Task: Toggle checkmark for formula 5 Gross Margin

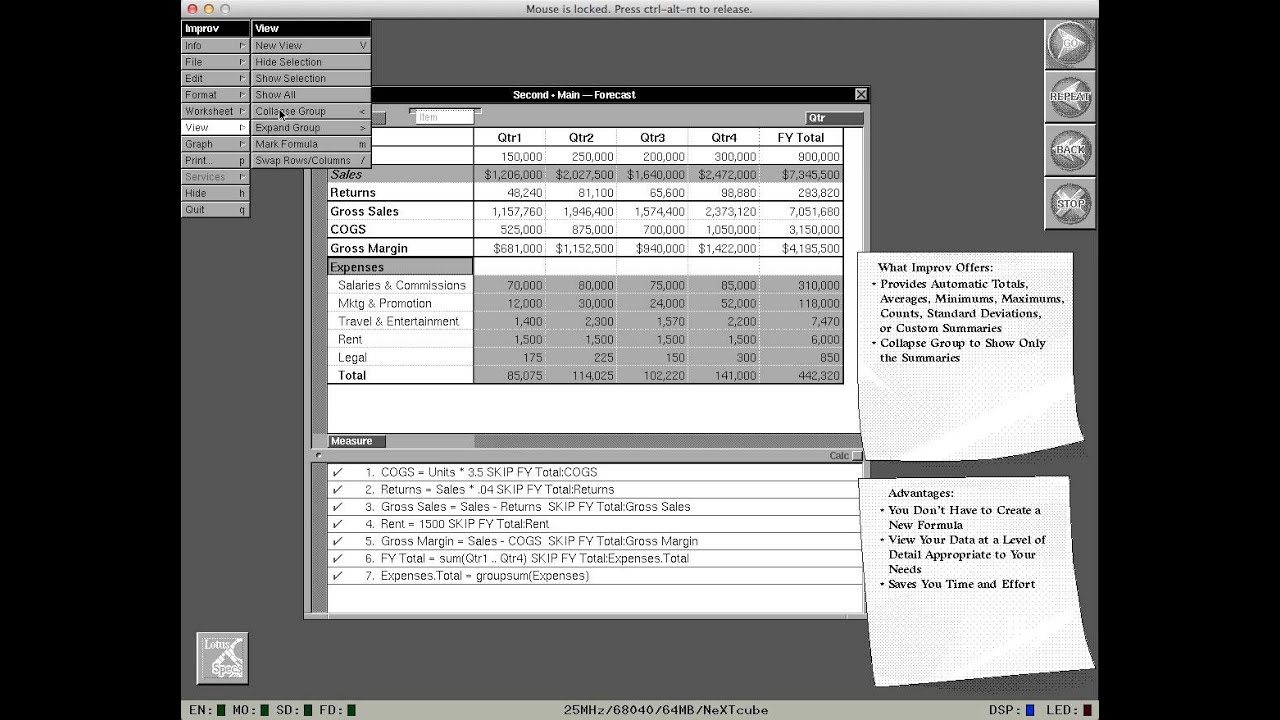Action: pos(337,541)
